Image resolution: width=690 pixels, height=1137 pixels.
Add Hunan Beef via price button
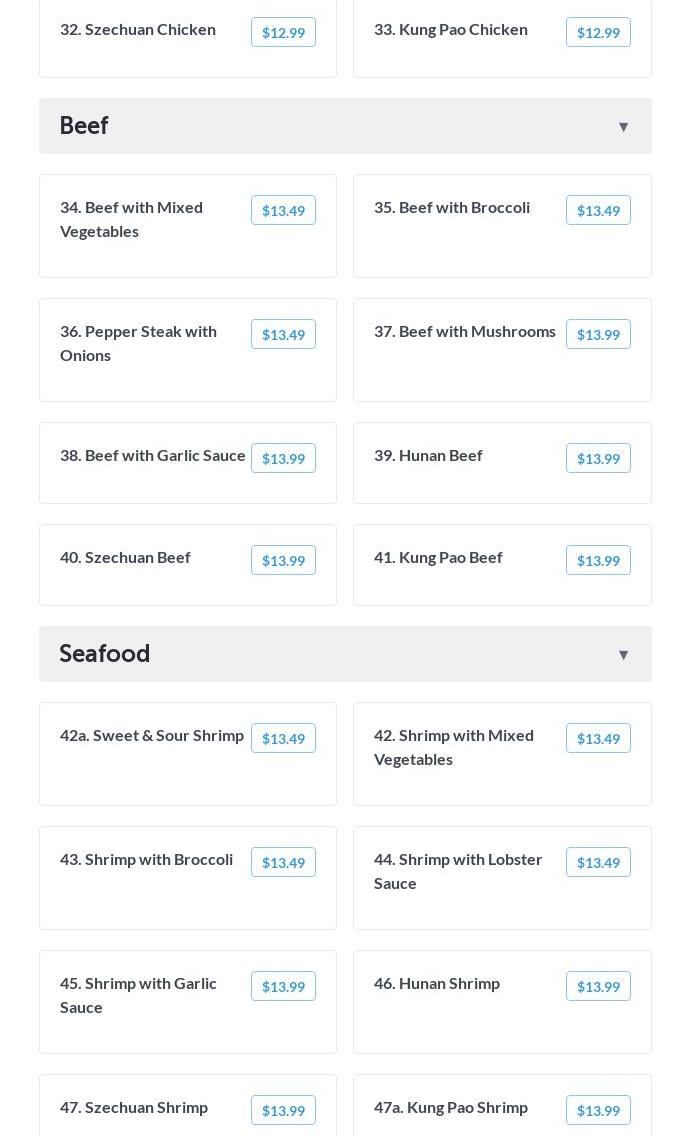(598, 458)
